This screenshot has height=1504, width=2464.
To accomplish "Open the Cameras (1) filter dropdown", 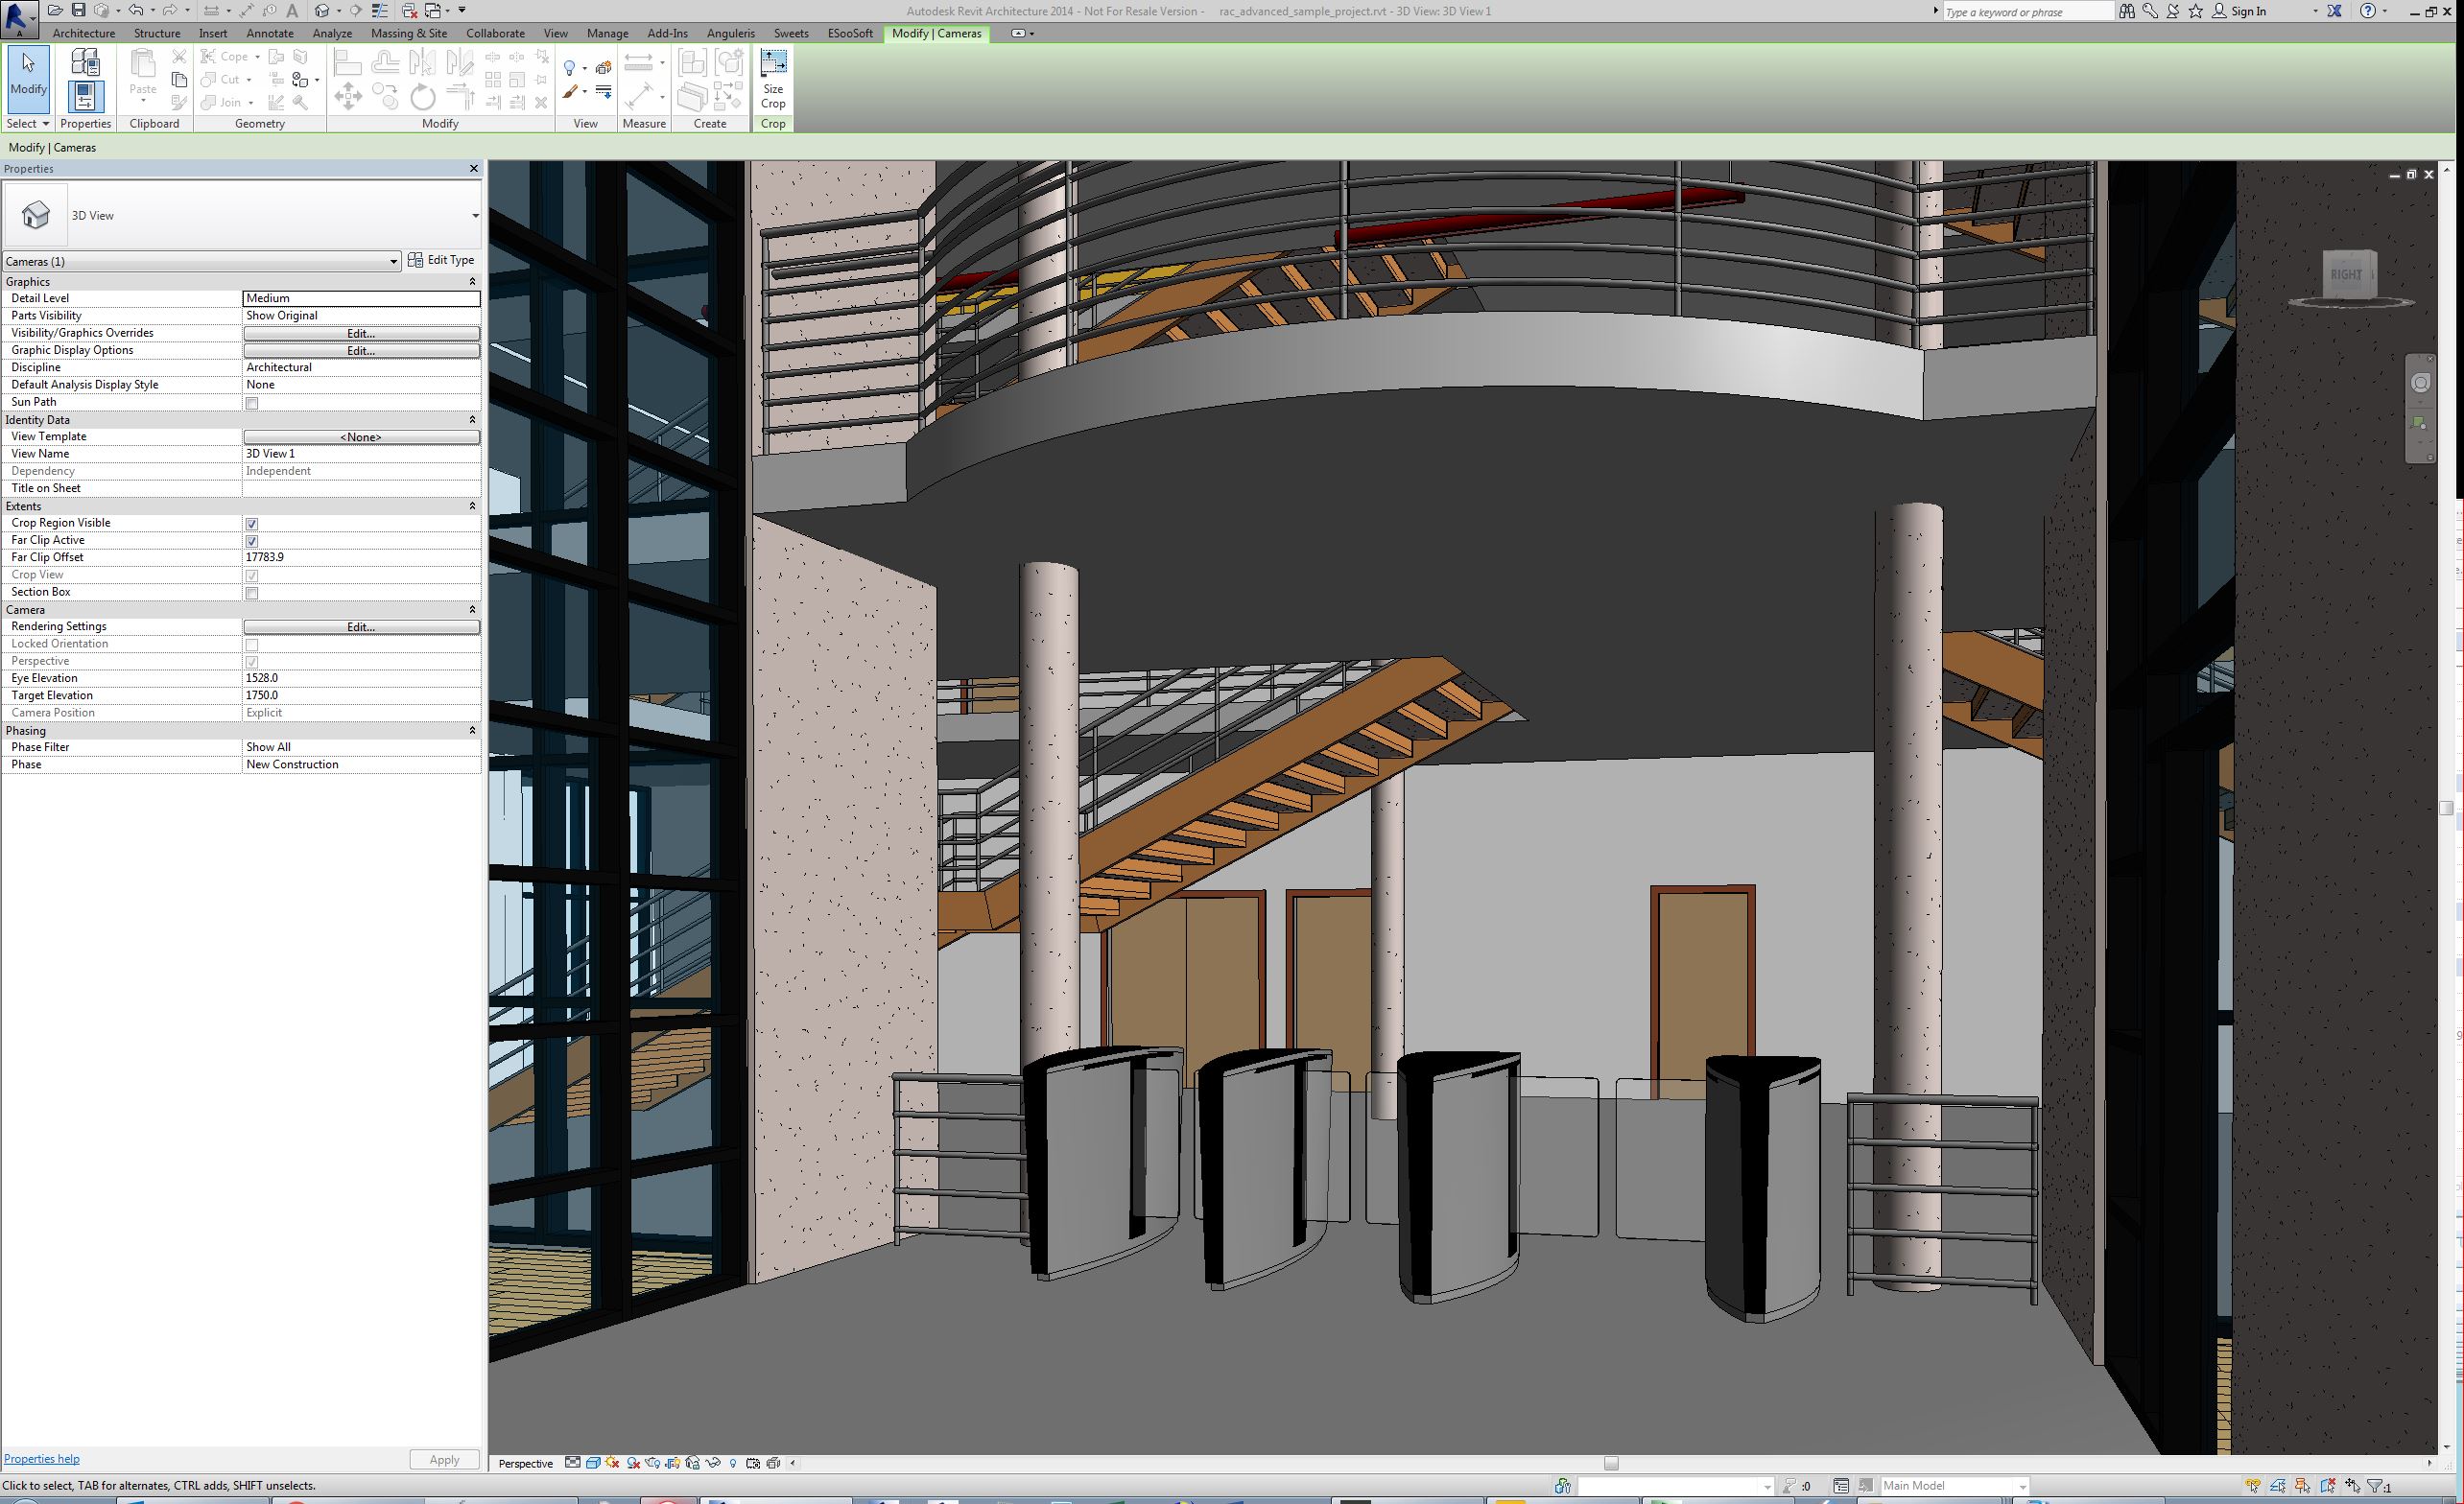I will tap(393, 262).
